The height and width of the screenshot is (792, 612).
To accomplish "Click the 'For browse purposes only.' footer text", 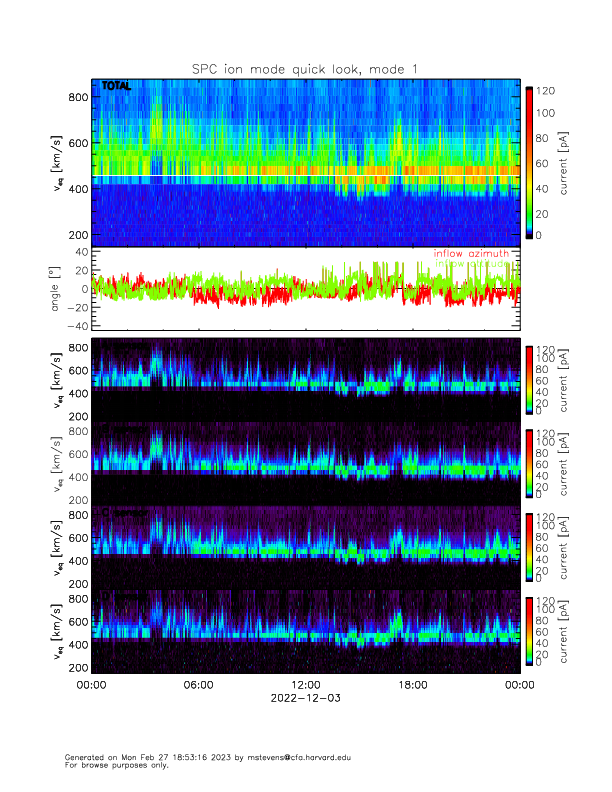I will click(112, 765).
